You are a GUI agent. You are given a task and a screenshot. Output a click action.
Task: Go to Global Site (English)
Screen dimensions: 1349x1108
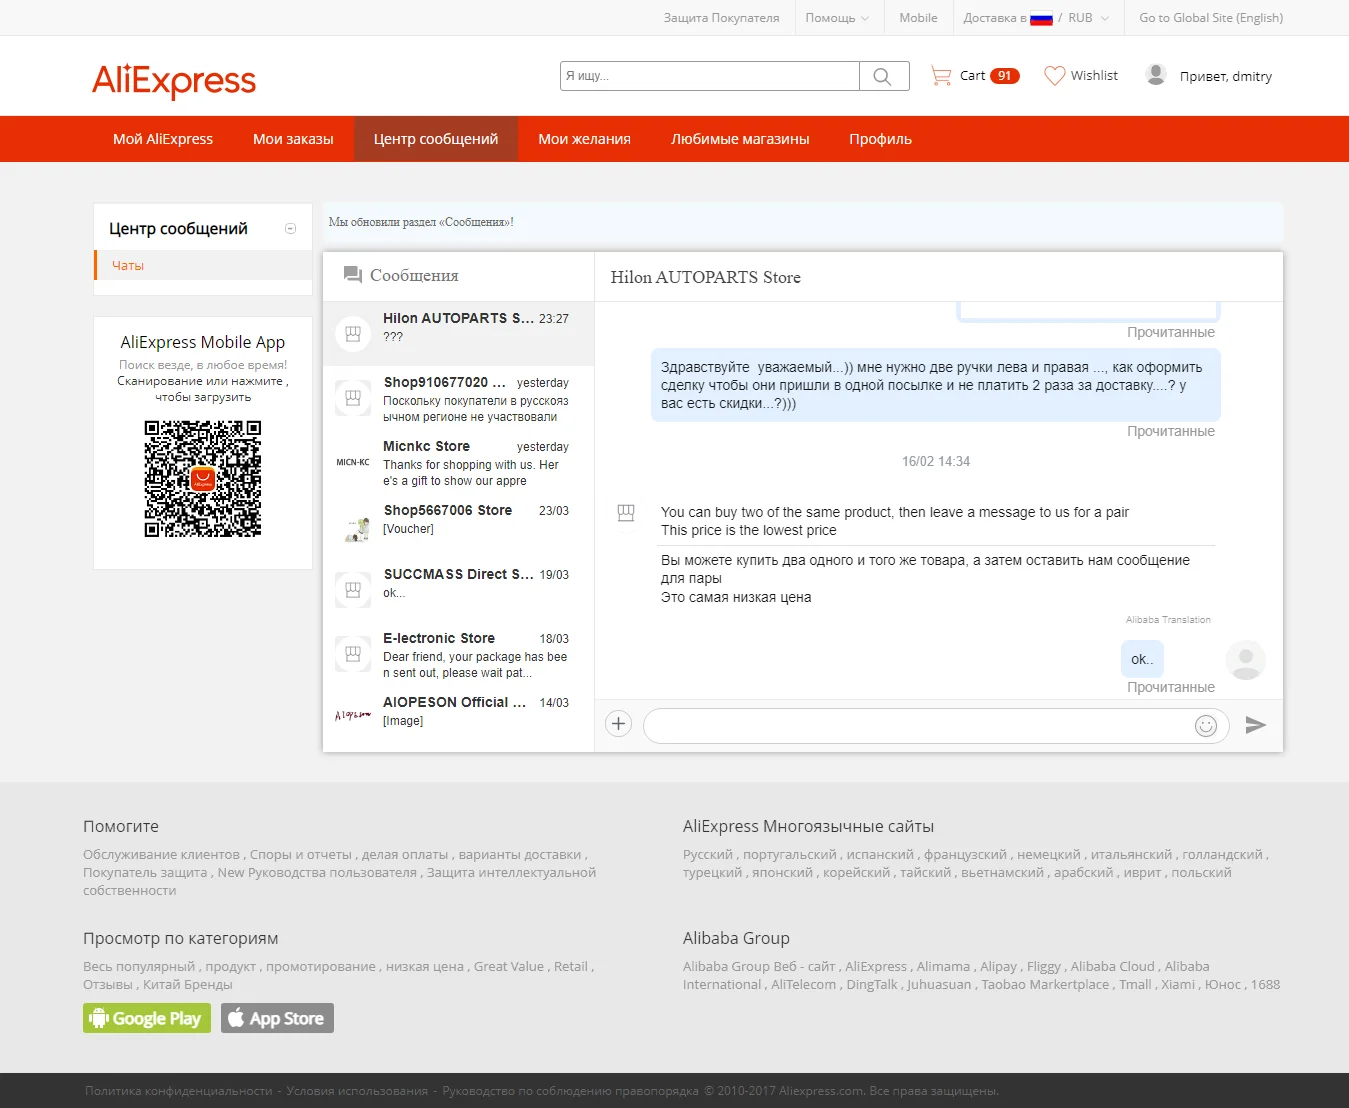tap(1211, 18)
